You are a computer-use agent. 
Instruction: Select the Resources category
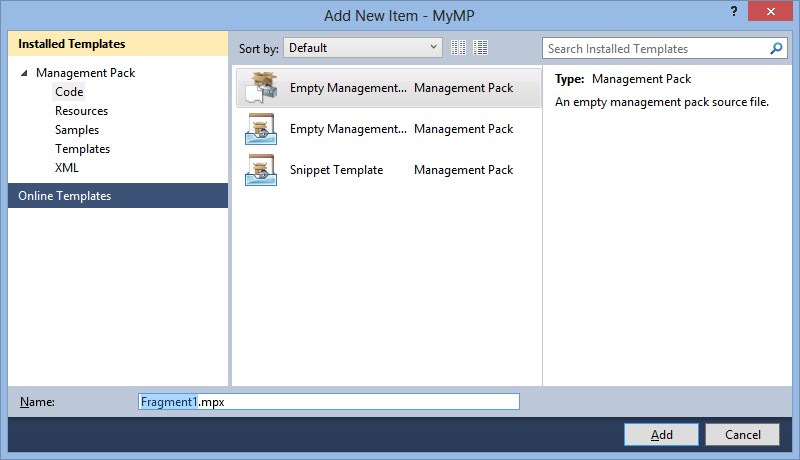[x=82, y=111]
